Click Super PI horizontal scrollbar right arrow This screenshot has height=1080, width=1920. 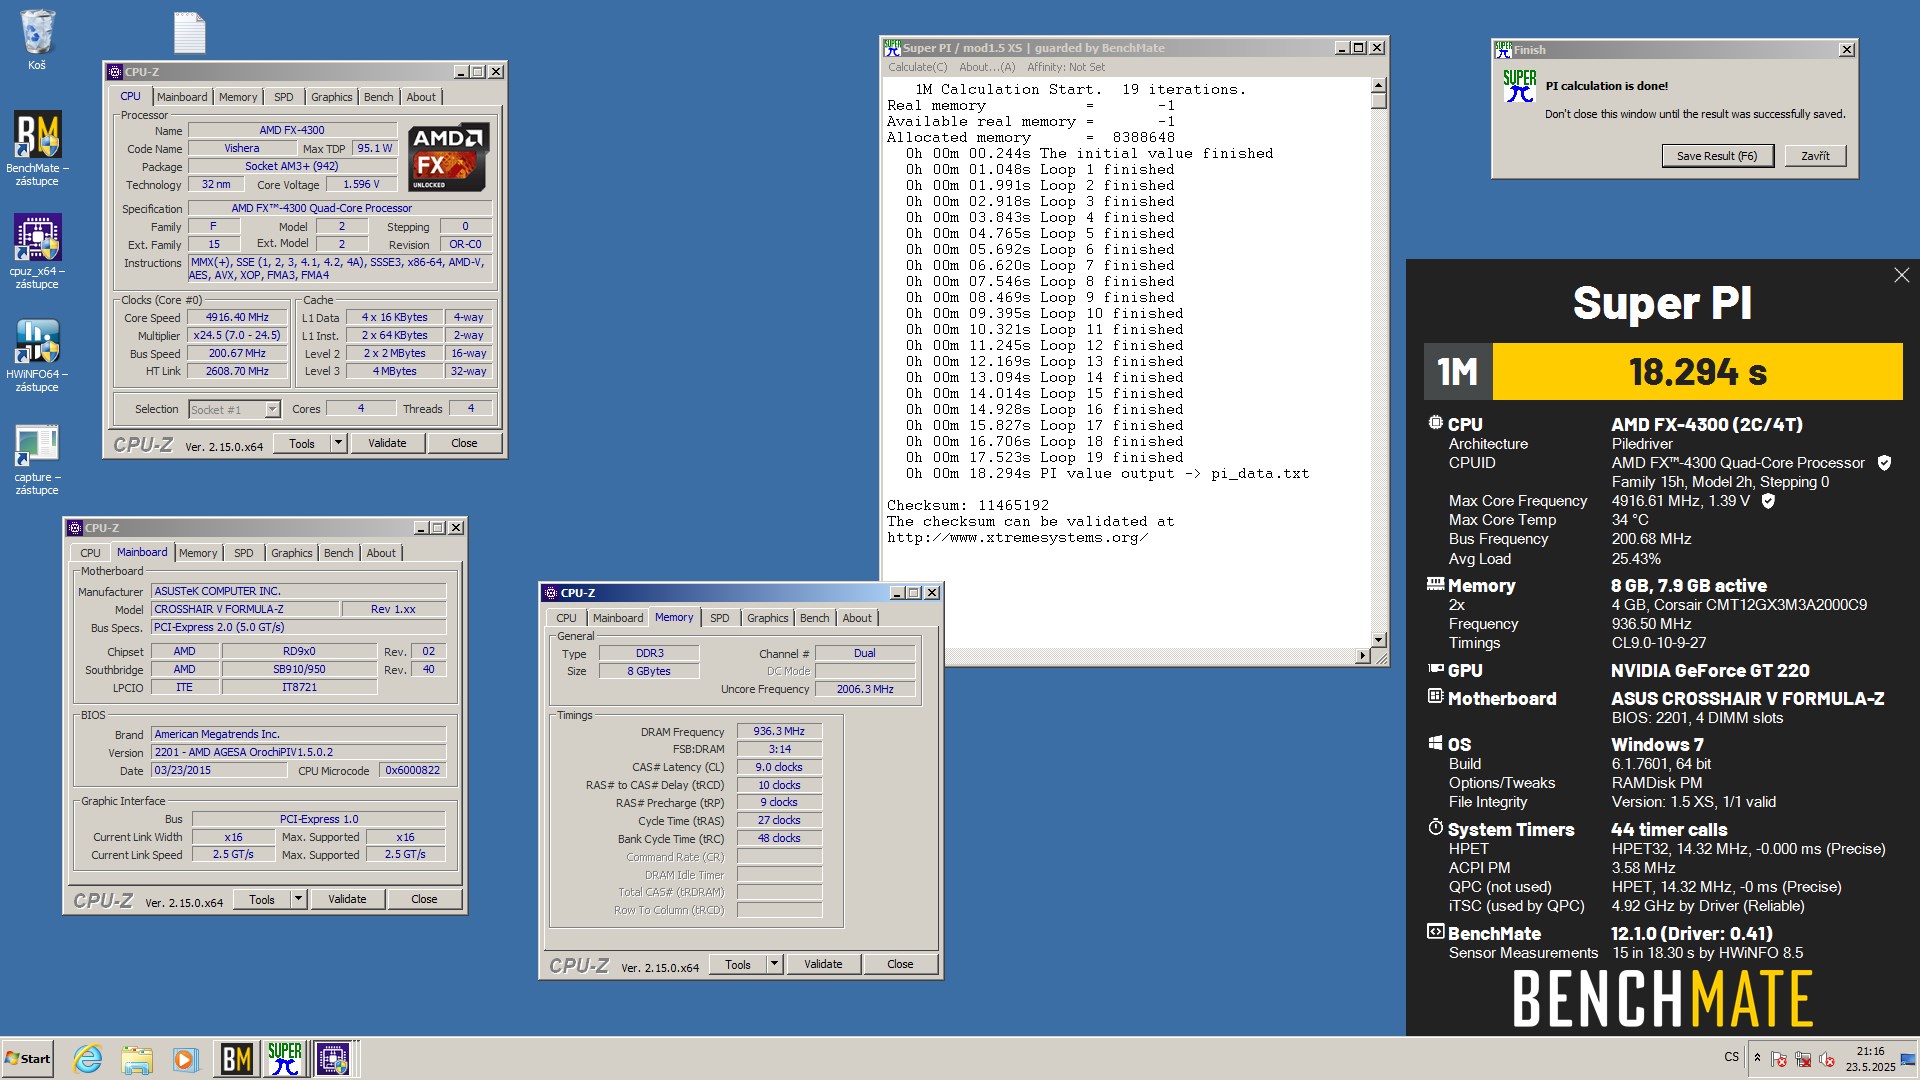click(1362, 656)
